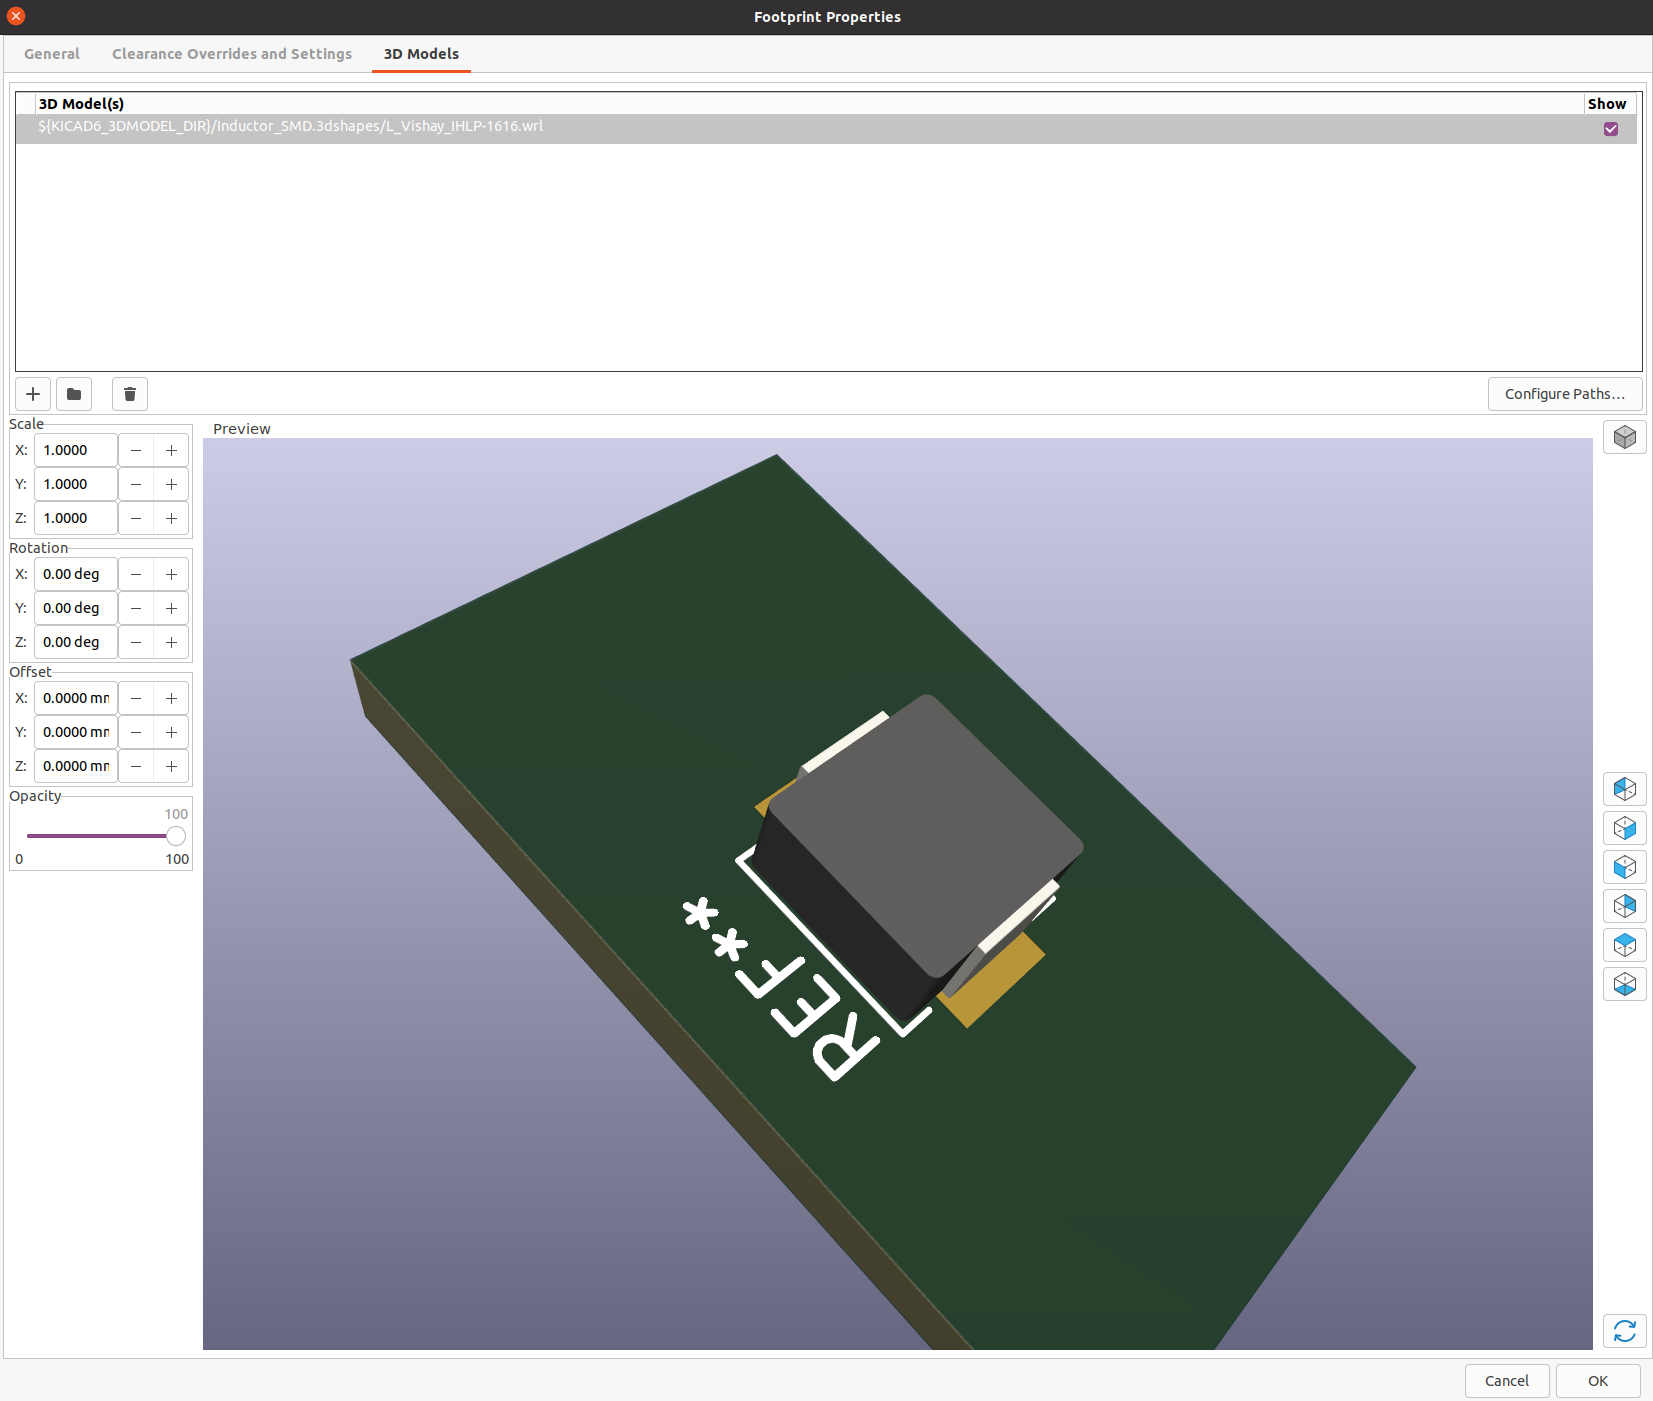The image size is (1653, 1401).
Task: Select the bottom view cube icon
Action: coord(1624,984)
